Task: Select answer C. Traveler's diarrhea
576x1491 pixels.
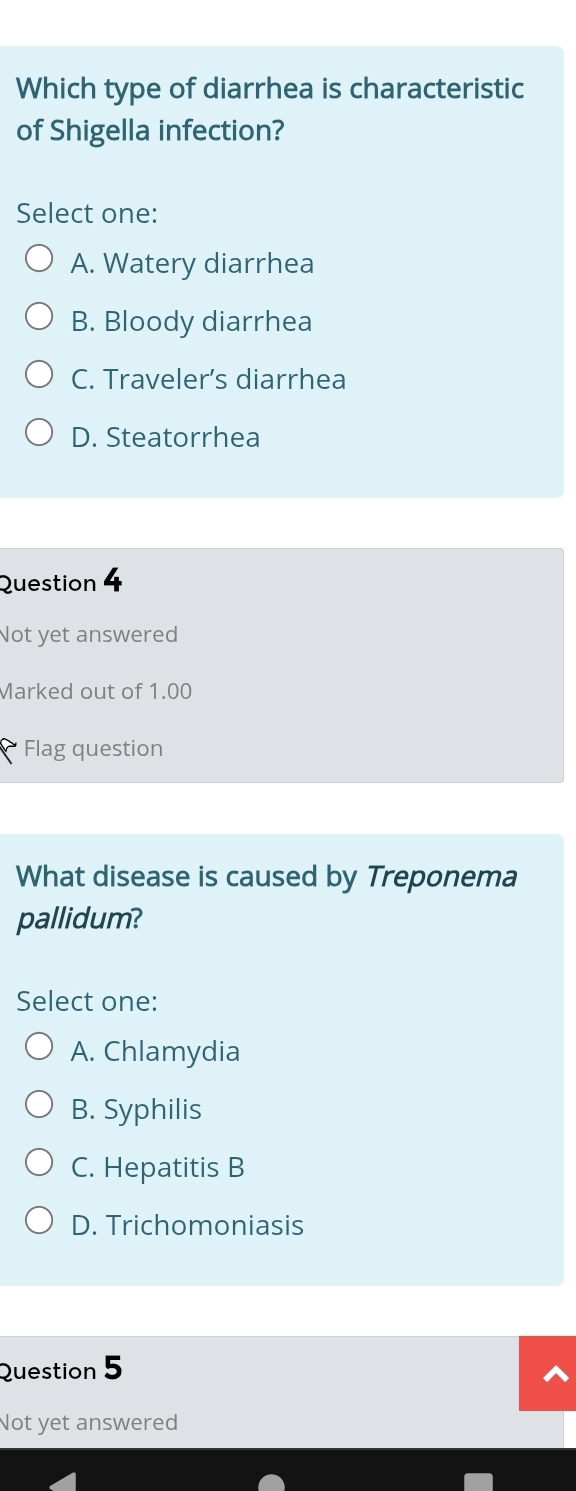Action: pos(38,374)
